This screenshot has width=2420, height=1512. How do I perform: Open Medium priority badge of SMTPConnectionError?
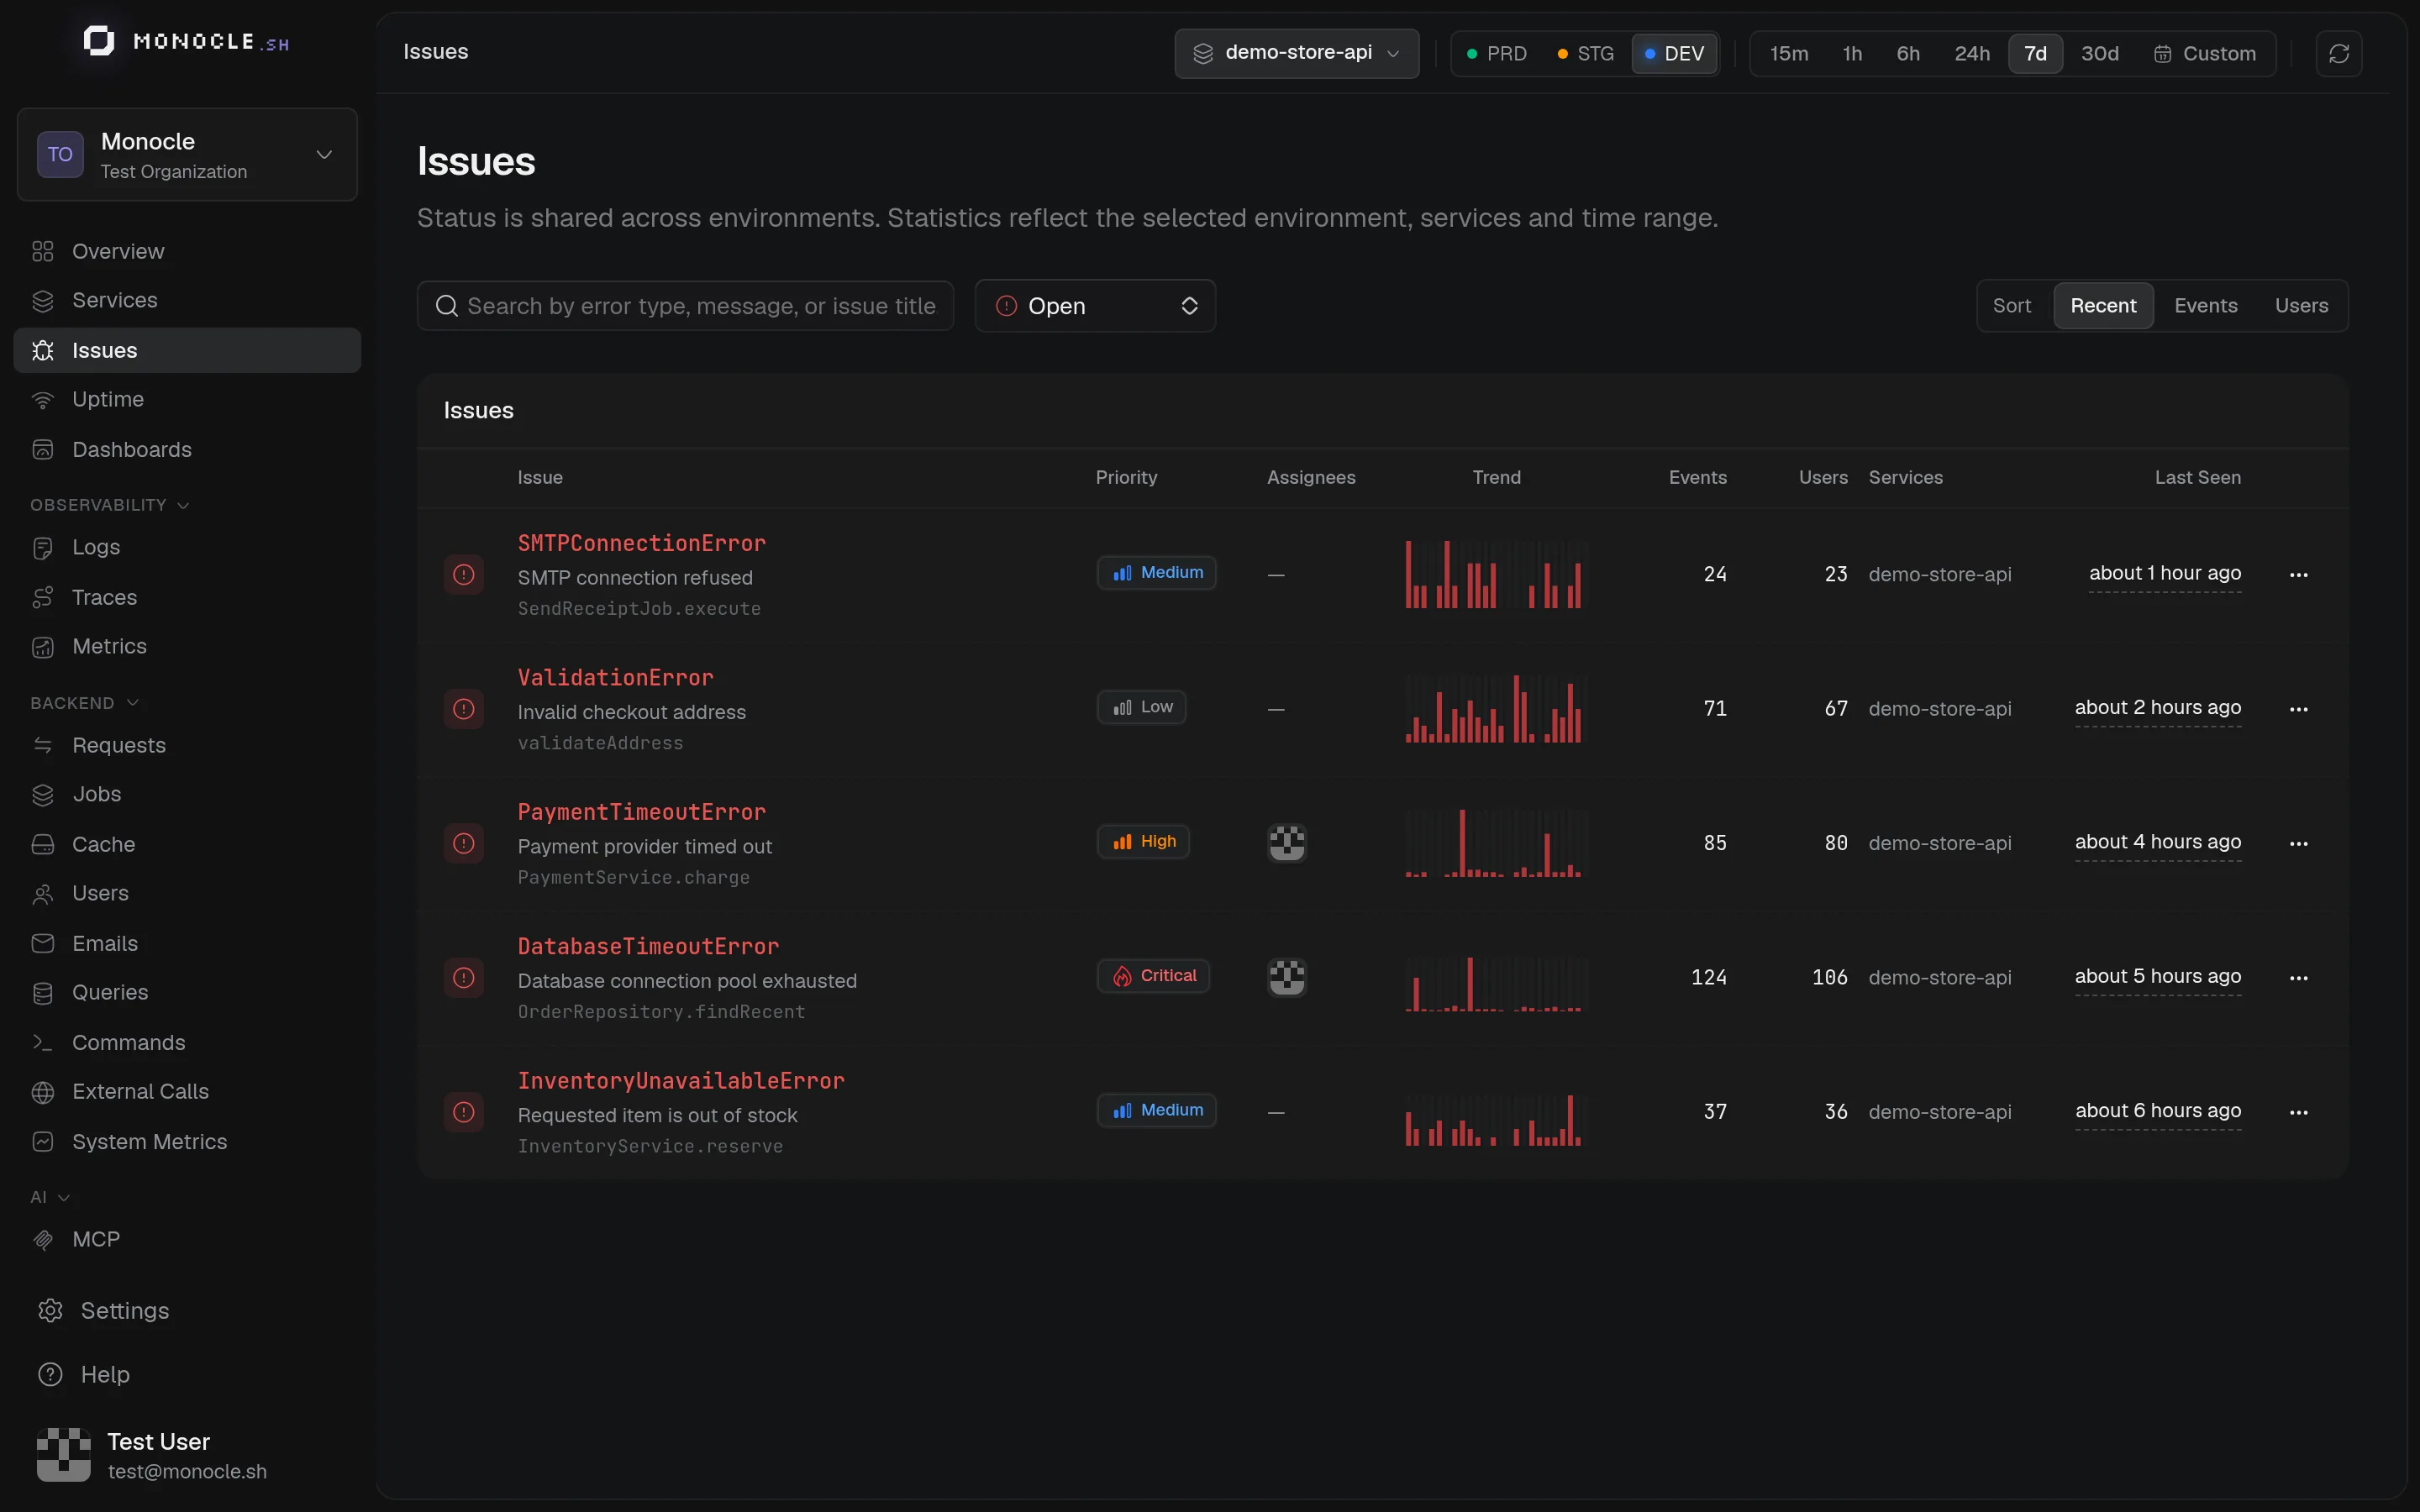click(1156, 572)
